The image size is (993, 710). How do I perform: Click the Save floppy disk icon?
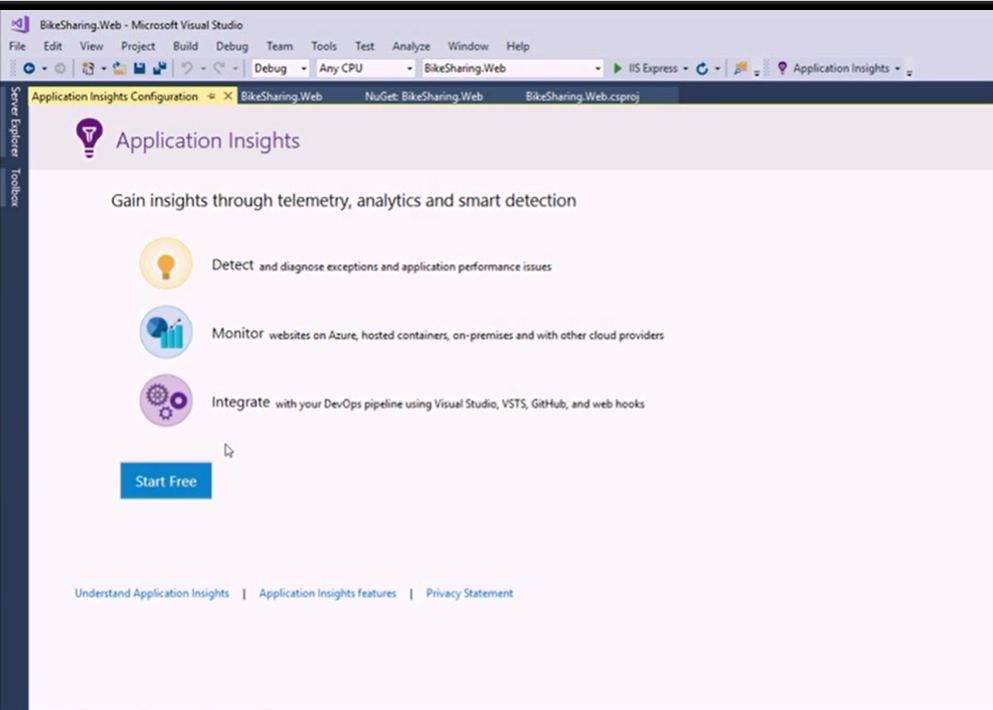click(x=139, y=68)
